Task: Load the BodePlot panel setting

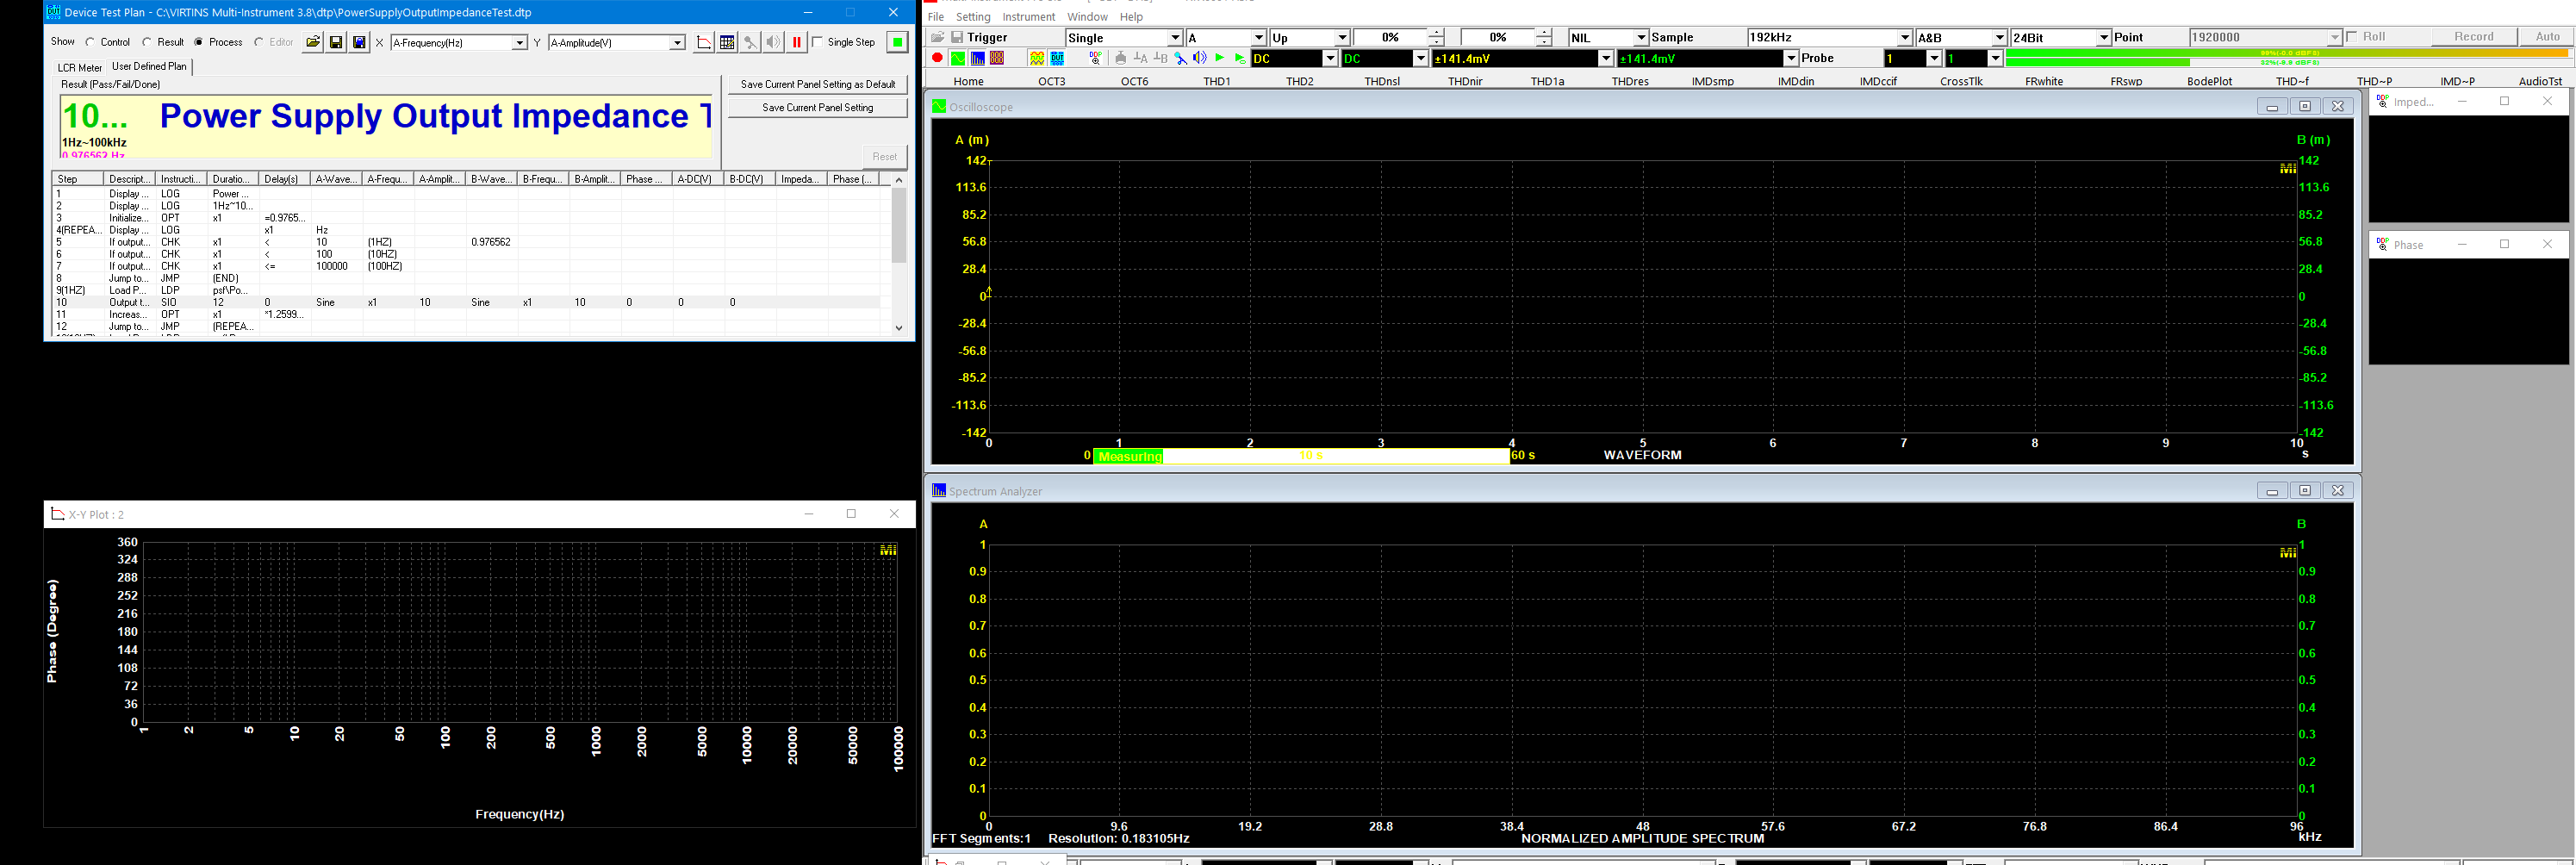Action: pos(2209,81)
